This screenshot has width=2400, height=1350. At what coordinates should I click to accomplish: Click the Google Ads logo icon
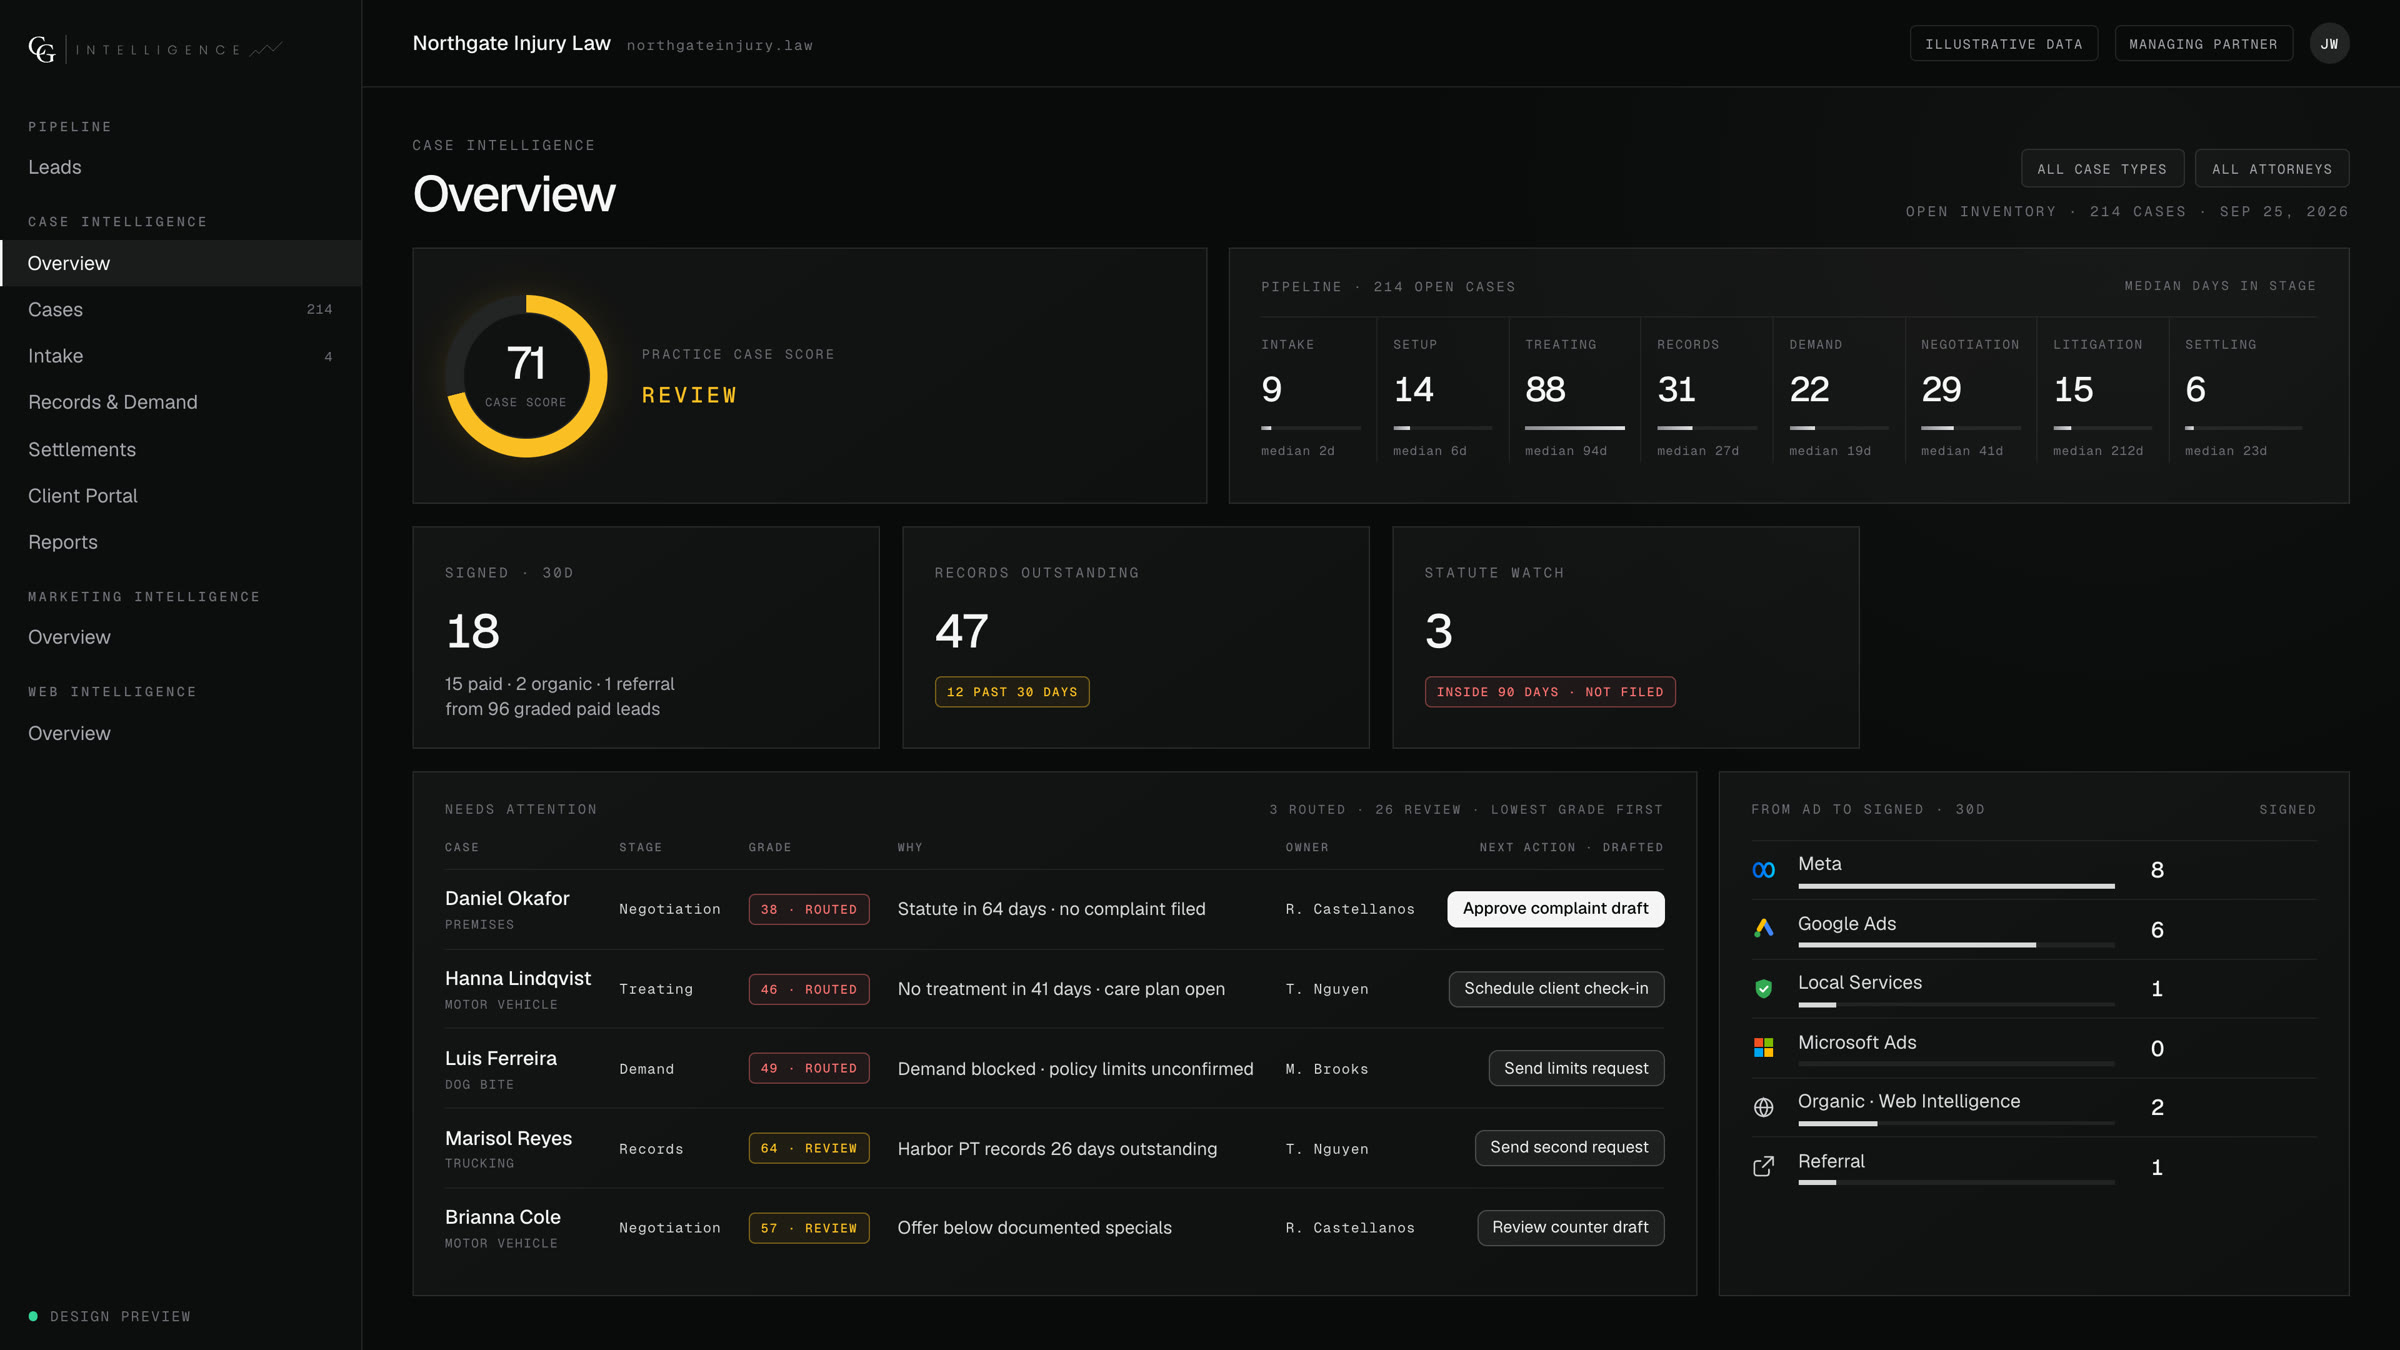(x=1764, y=929)
